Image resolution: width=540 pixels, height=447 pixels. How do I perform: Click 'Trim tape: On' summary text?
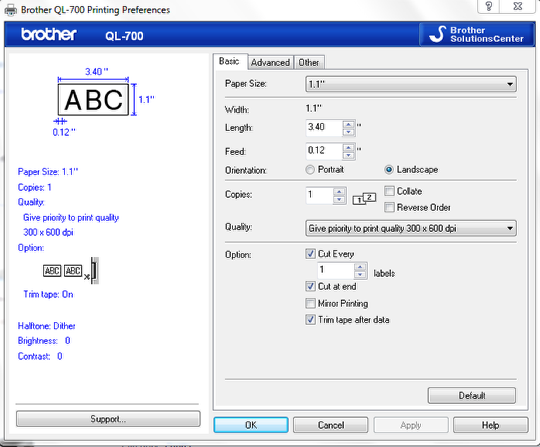click(x=48, y=294)
